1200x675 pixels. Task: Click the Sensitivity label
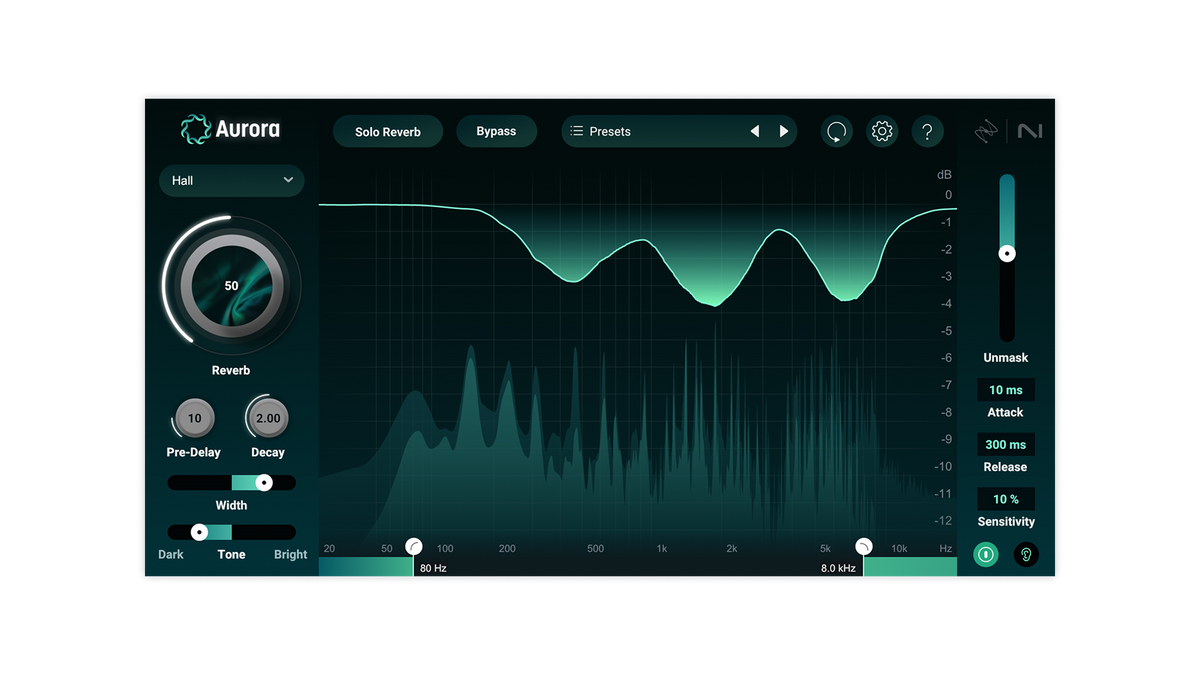(1006, 522)
